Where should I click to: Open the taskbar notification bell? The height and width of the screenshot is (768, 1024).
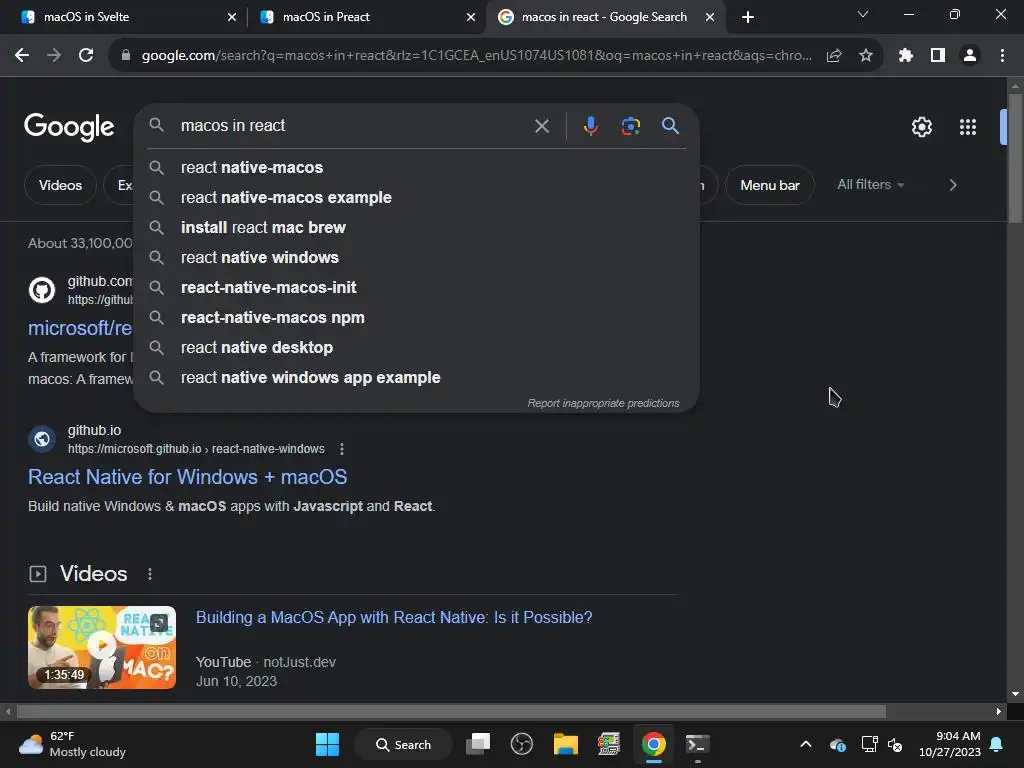[997, 744]
